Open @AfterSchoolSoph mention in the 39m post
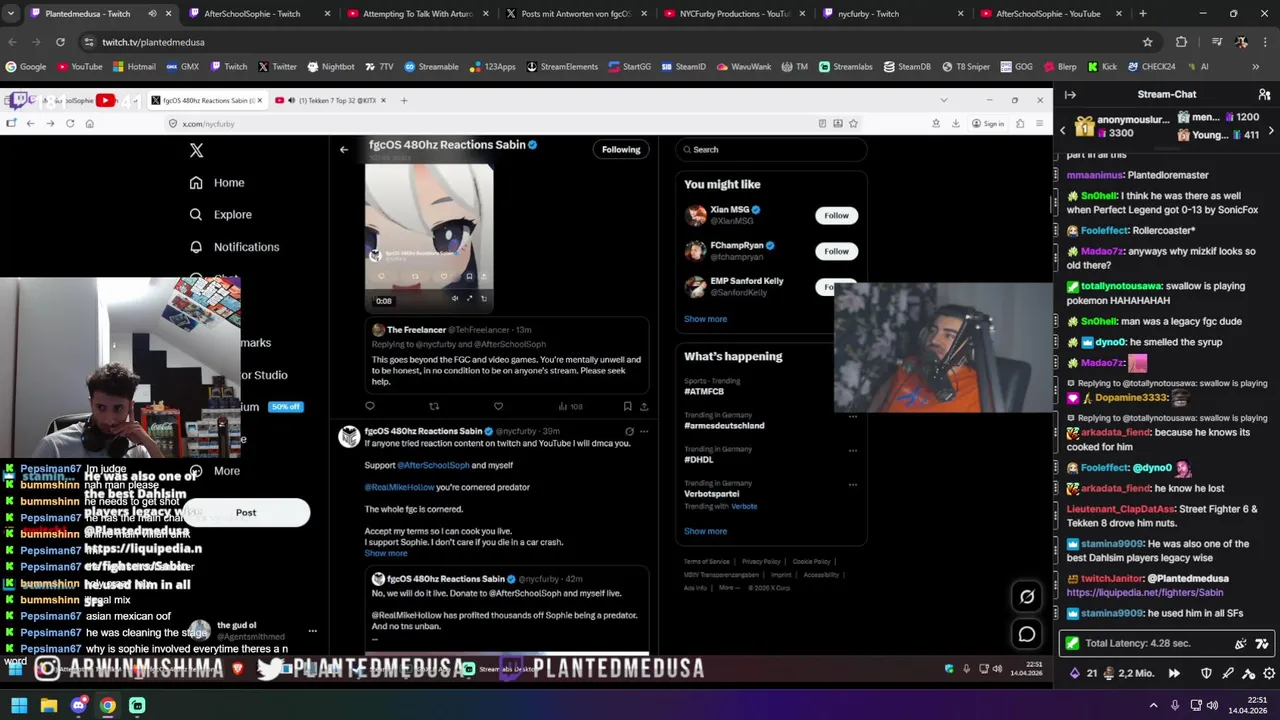The width and height of the screenshot is (1280, 720). [433, 465]
